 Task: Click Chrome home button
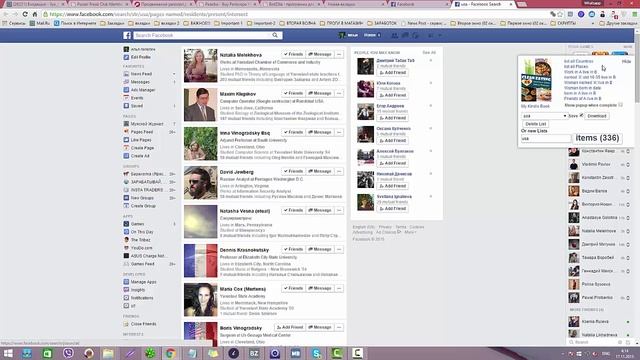(35, 14)
